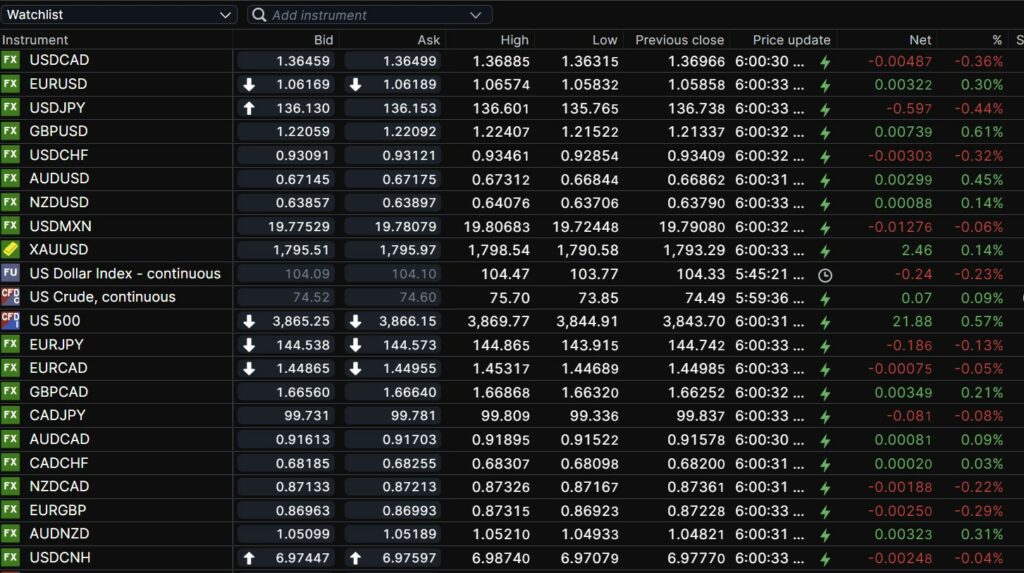Select the EURGBP instrument row
The height and width of the screenshot is (573, 1024).
pos(59,510)
